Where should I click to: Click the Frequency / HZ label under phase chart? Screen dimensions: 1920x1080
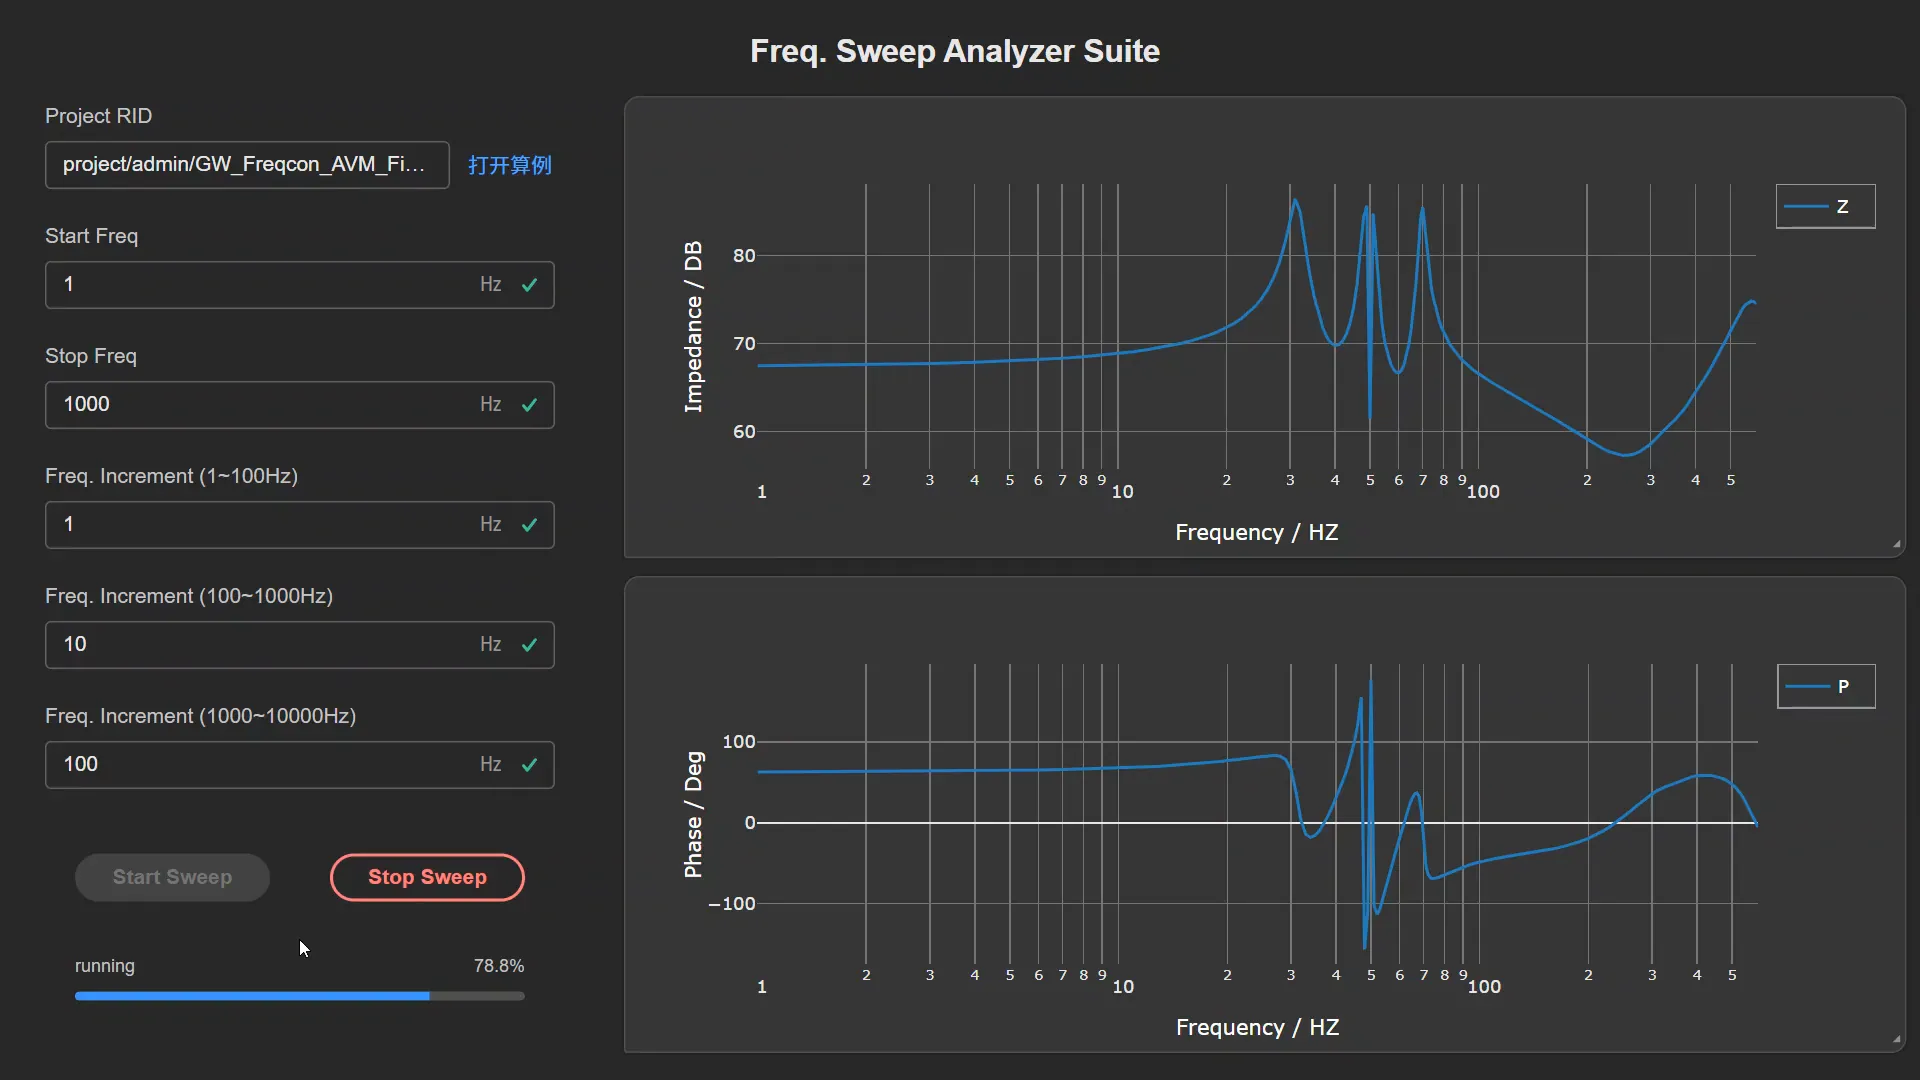click(x=1258, y=1027)
